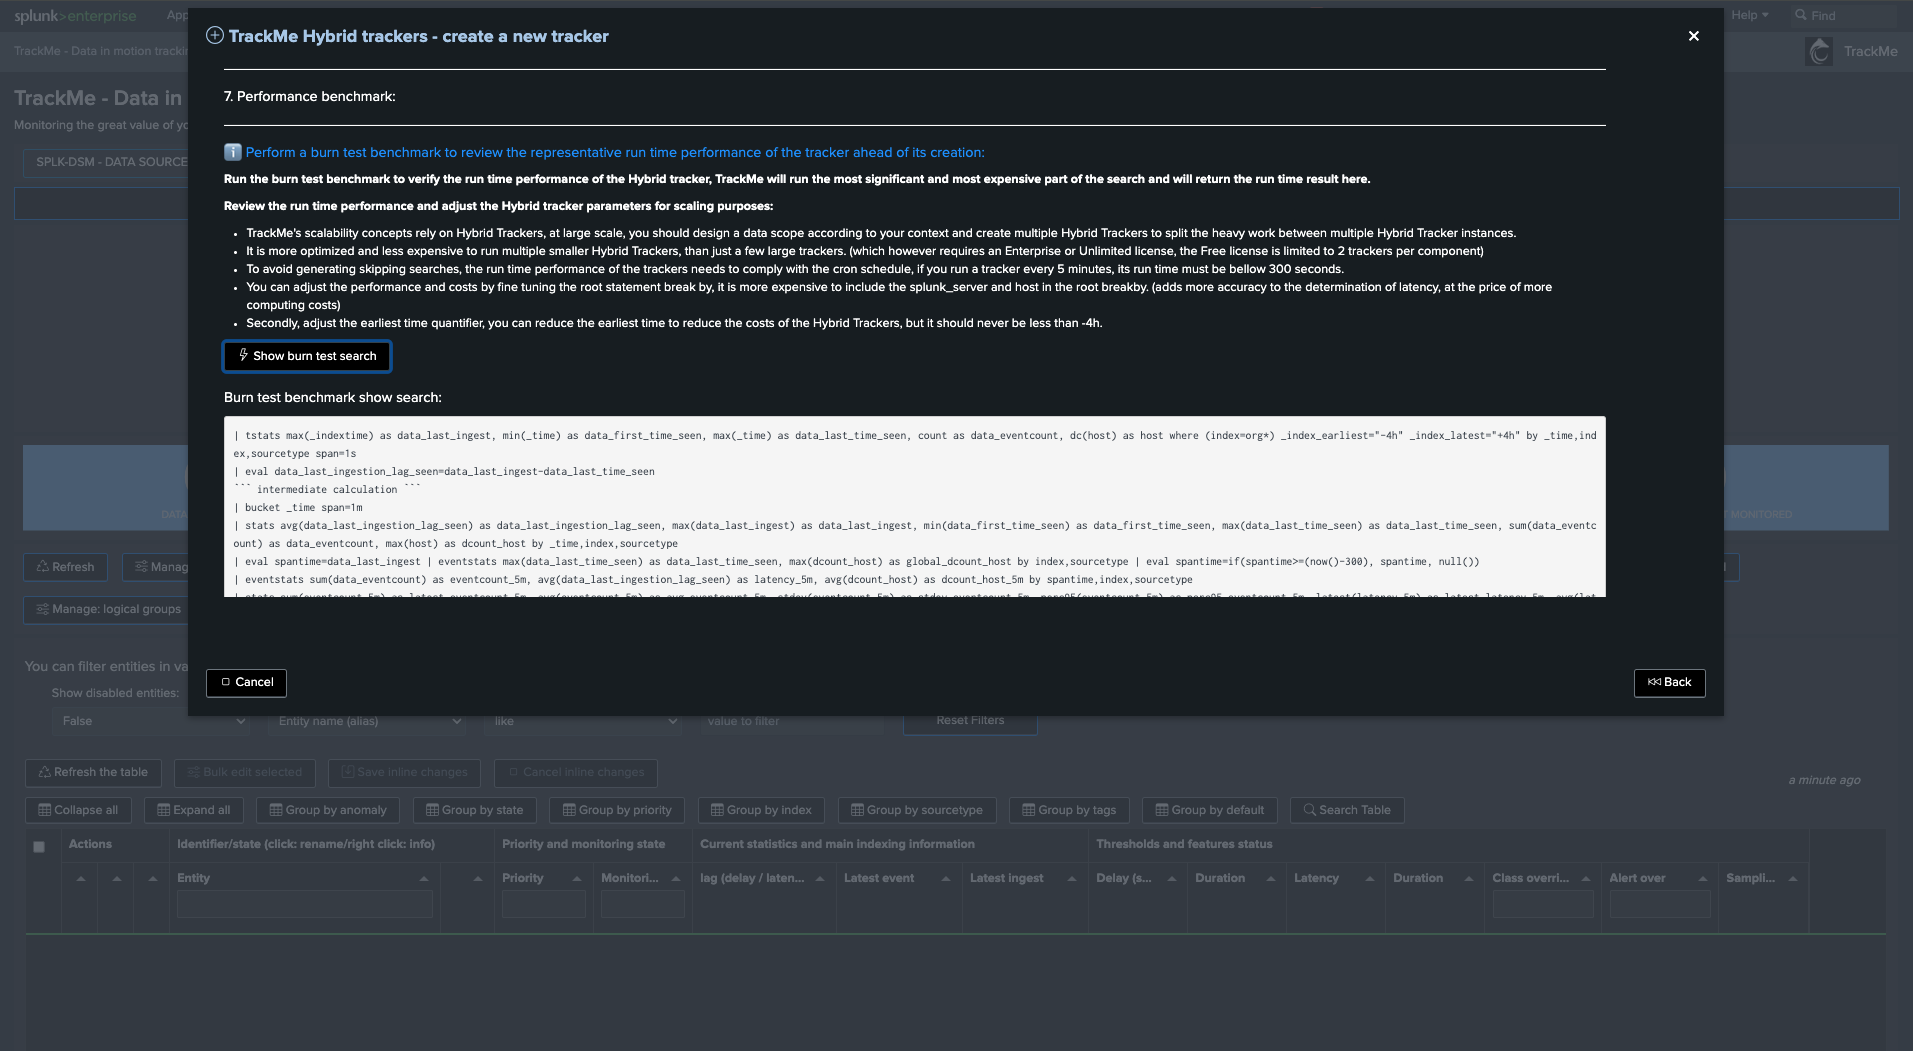This screenshot has height=1051, width=1913.
Task: Open the Entity name (alias) dropdown
Action: pyautogui.click(x=369, y=721)
